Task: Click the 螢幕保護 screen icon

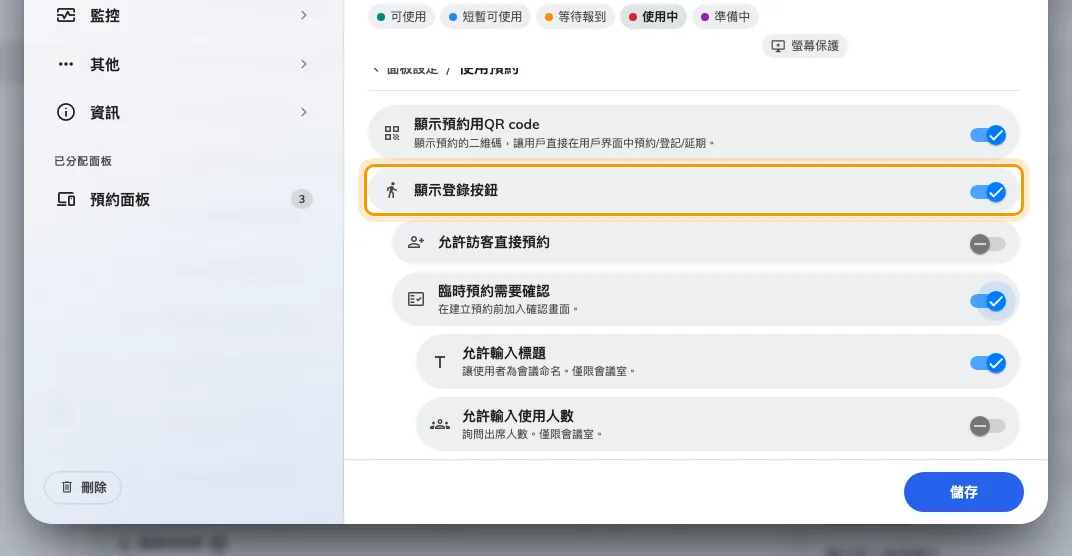Action: point(778,46)
